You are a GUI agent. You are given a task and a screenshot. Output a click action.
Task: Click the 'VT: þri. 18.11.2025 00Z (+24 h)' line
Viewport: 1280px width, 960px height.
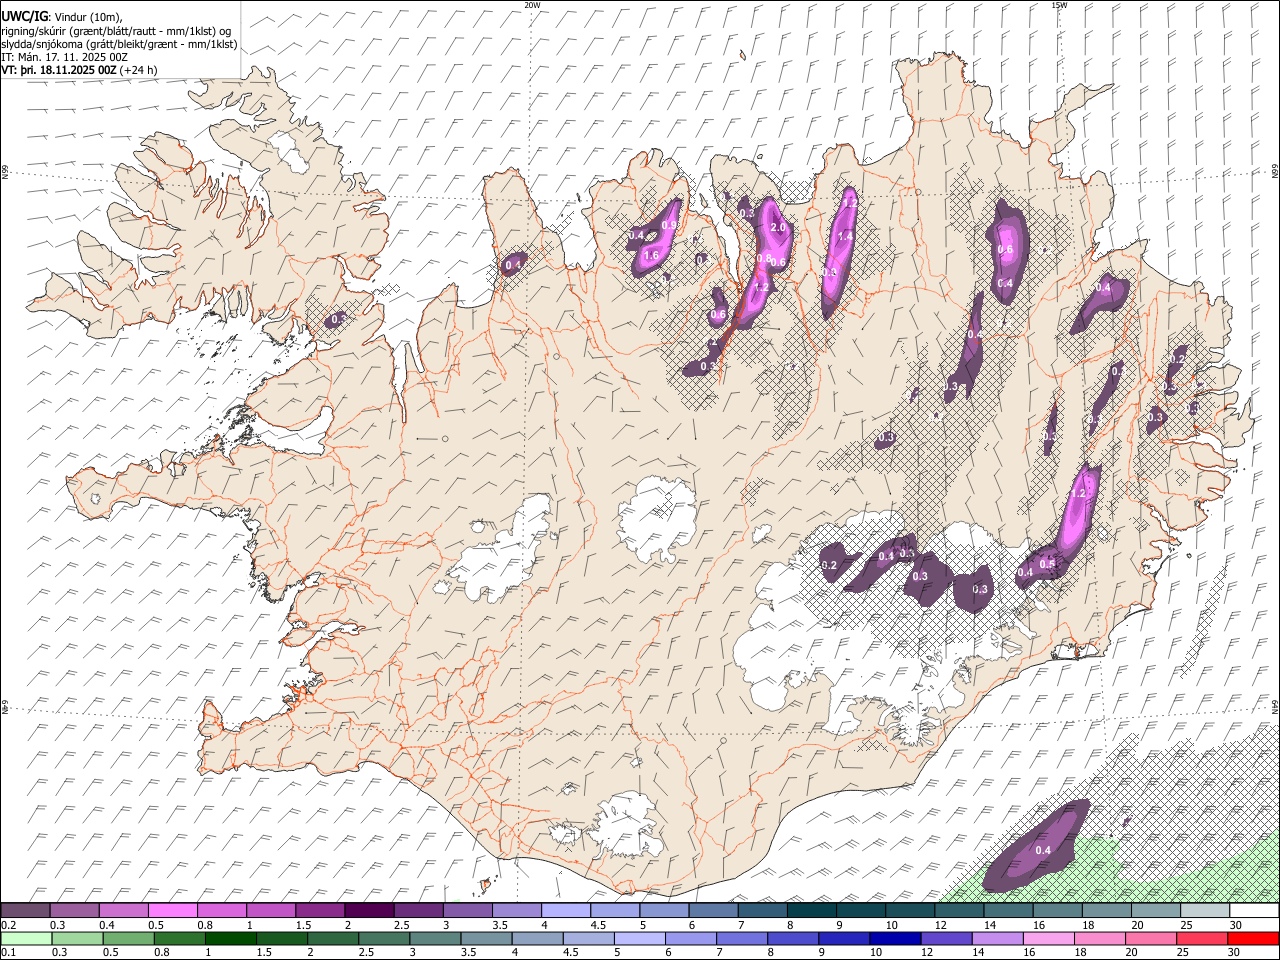(80, 70)
